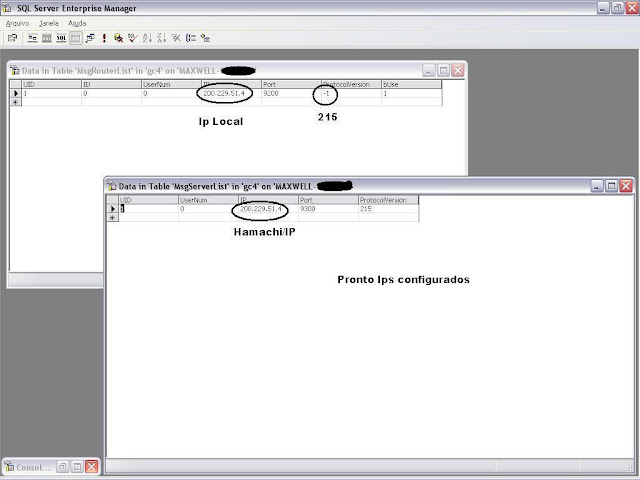Open the Ajuda menu
This screenshot has width=640, height=480.
click(x=77, y=23)
